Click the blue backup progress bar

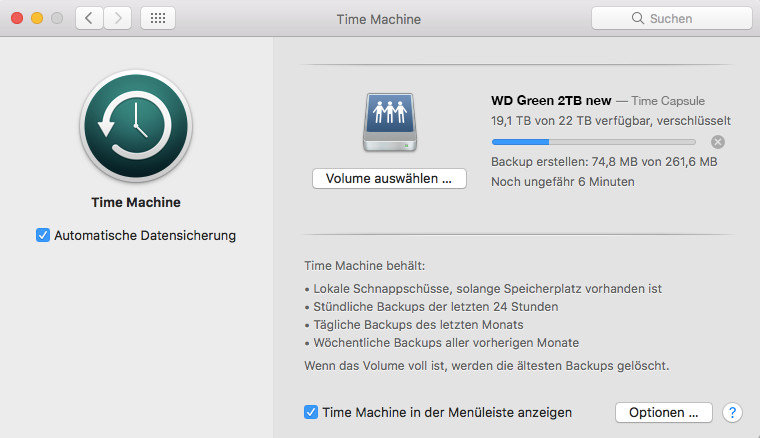coord(594,142)
